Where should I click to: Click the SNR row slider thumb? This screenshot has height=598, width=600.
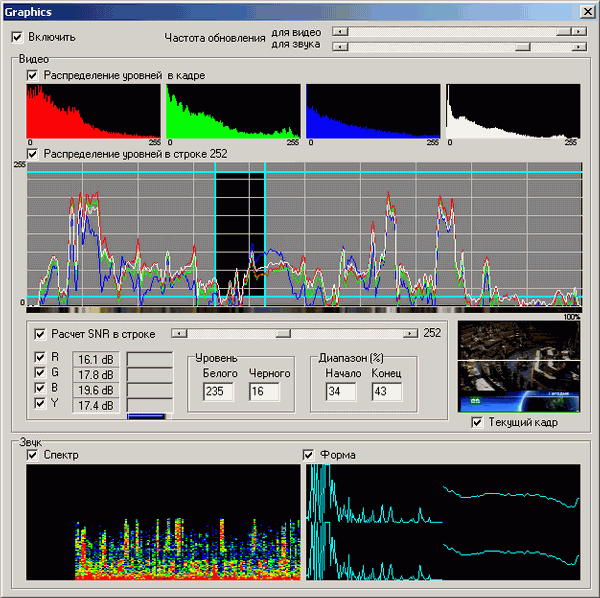point(283,333)
